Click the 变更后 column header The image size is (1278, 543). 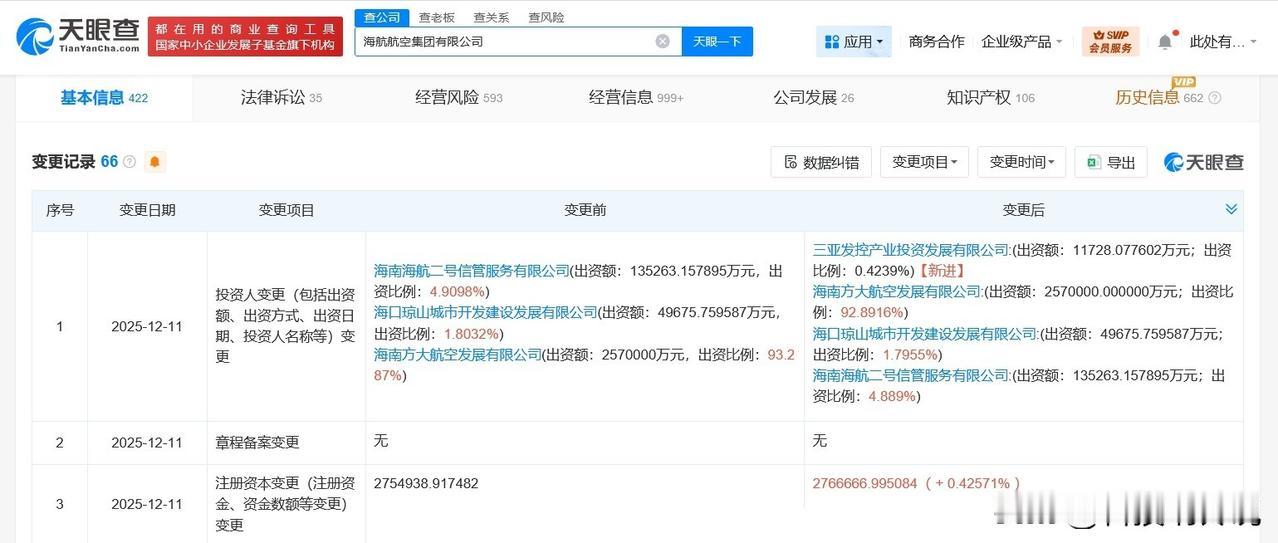pos(1023,210)
